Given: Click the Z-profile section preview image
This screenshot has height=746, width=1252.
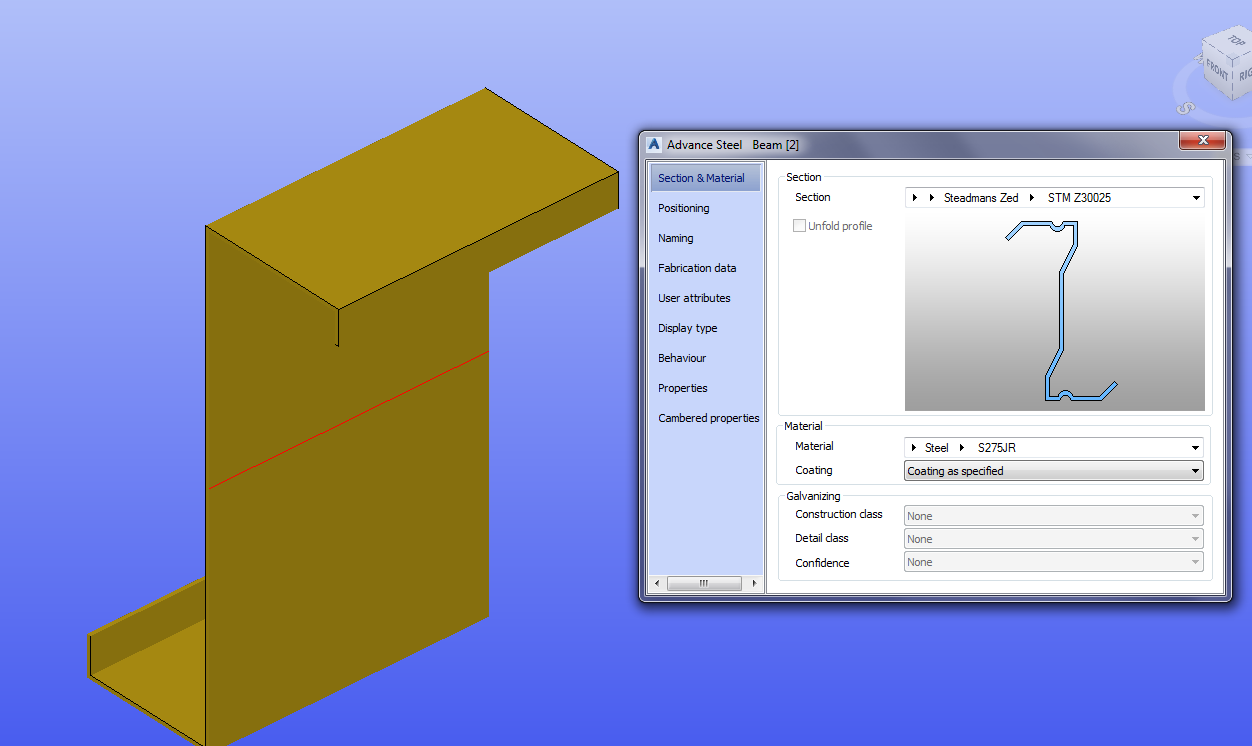Looking at the screenshot, I should tap(1054, 310).
